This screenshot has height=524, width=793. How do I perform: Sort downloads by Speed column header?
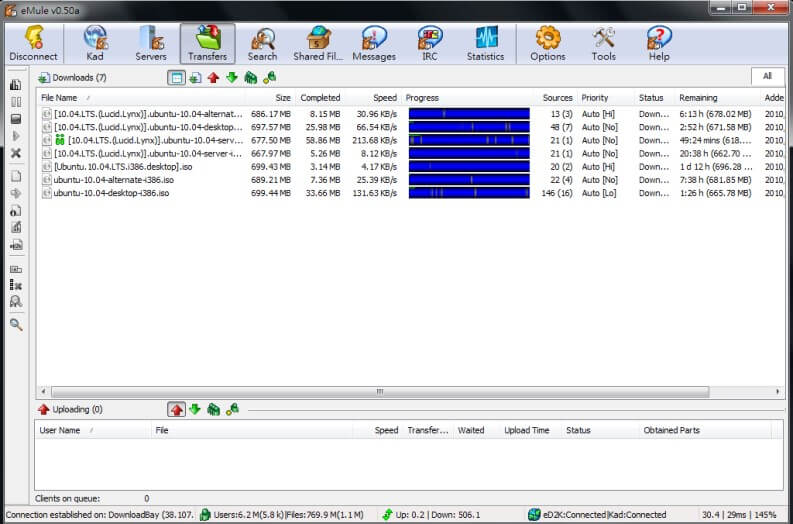pos(374,98)
